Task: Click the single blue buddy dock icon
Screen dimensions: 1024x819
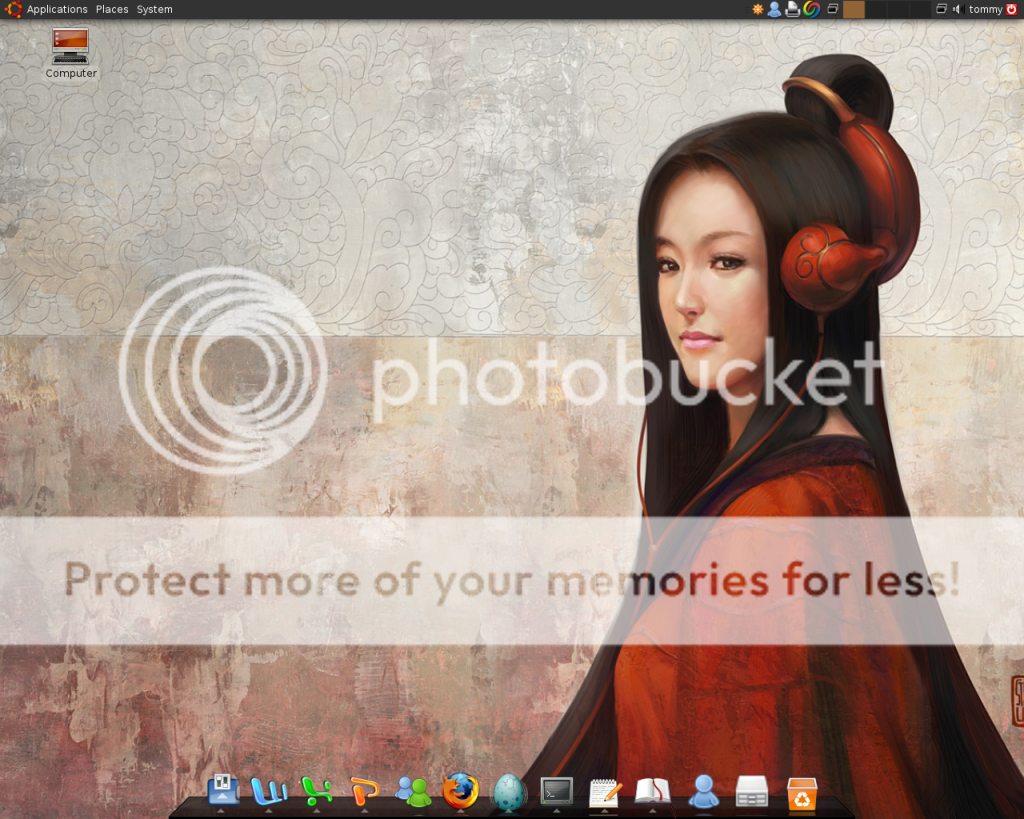Action: tap(703, 791)
